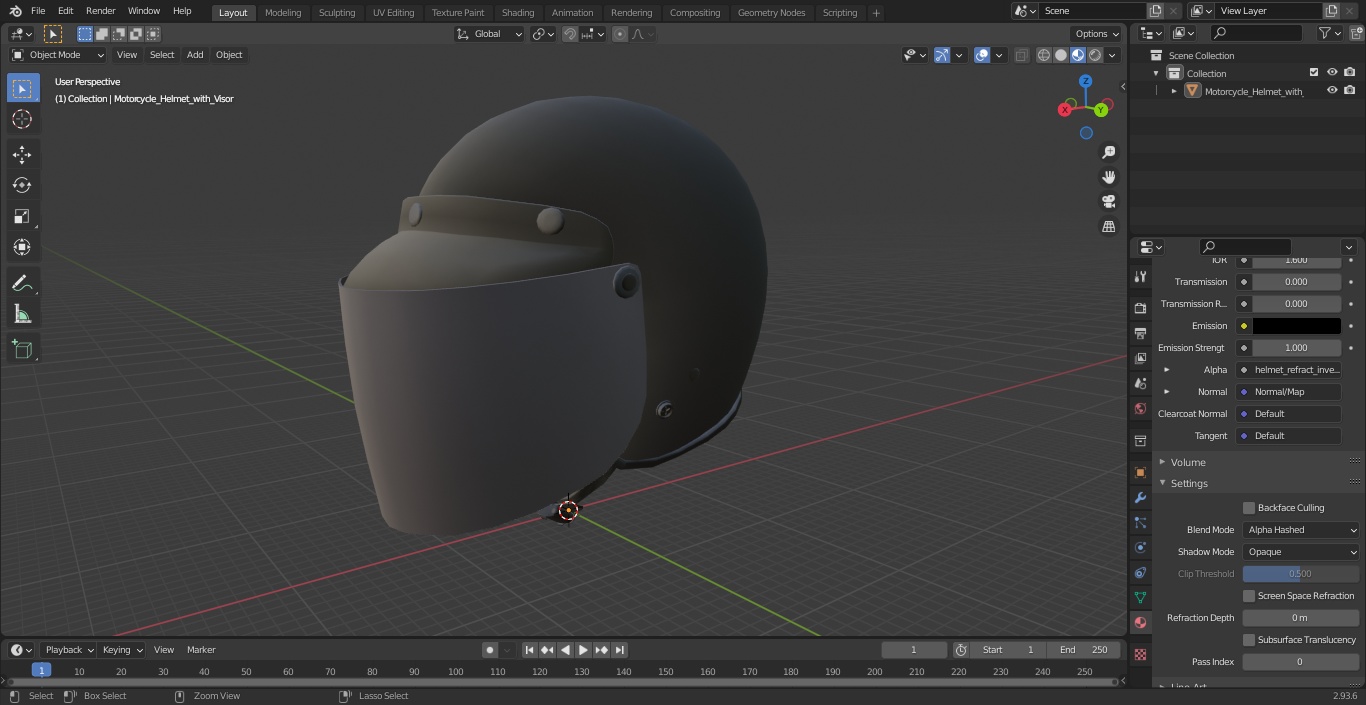Activate the Move tool
The height and width of the screenshot is (705, 1366).
tap(22, 154)
